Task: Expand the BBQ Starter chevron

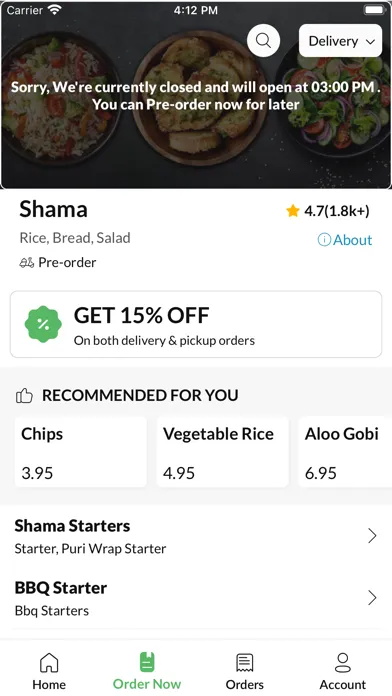Action: 372,598
